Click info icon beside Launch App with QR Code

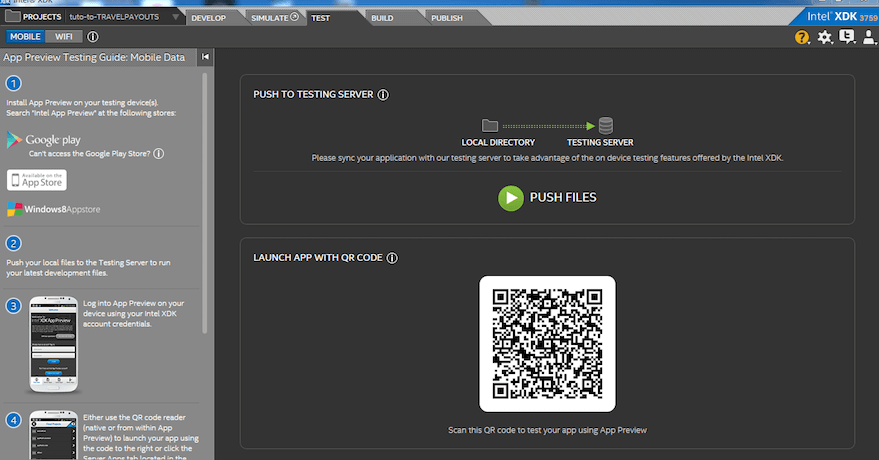392,258
